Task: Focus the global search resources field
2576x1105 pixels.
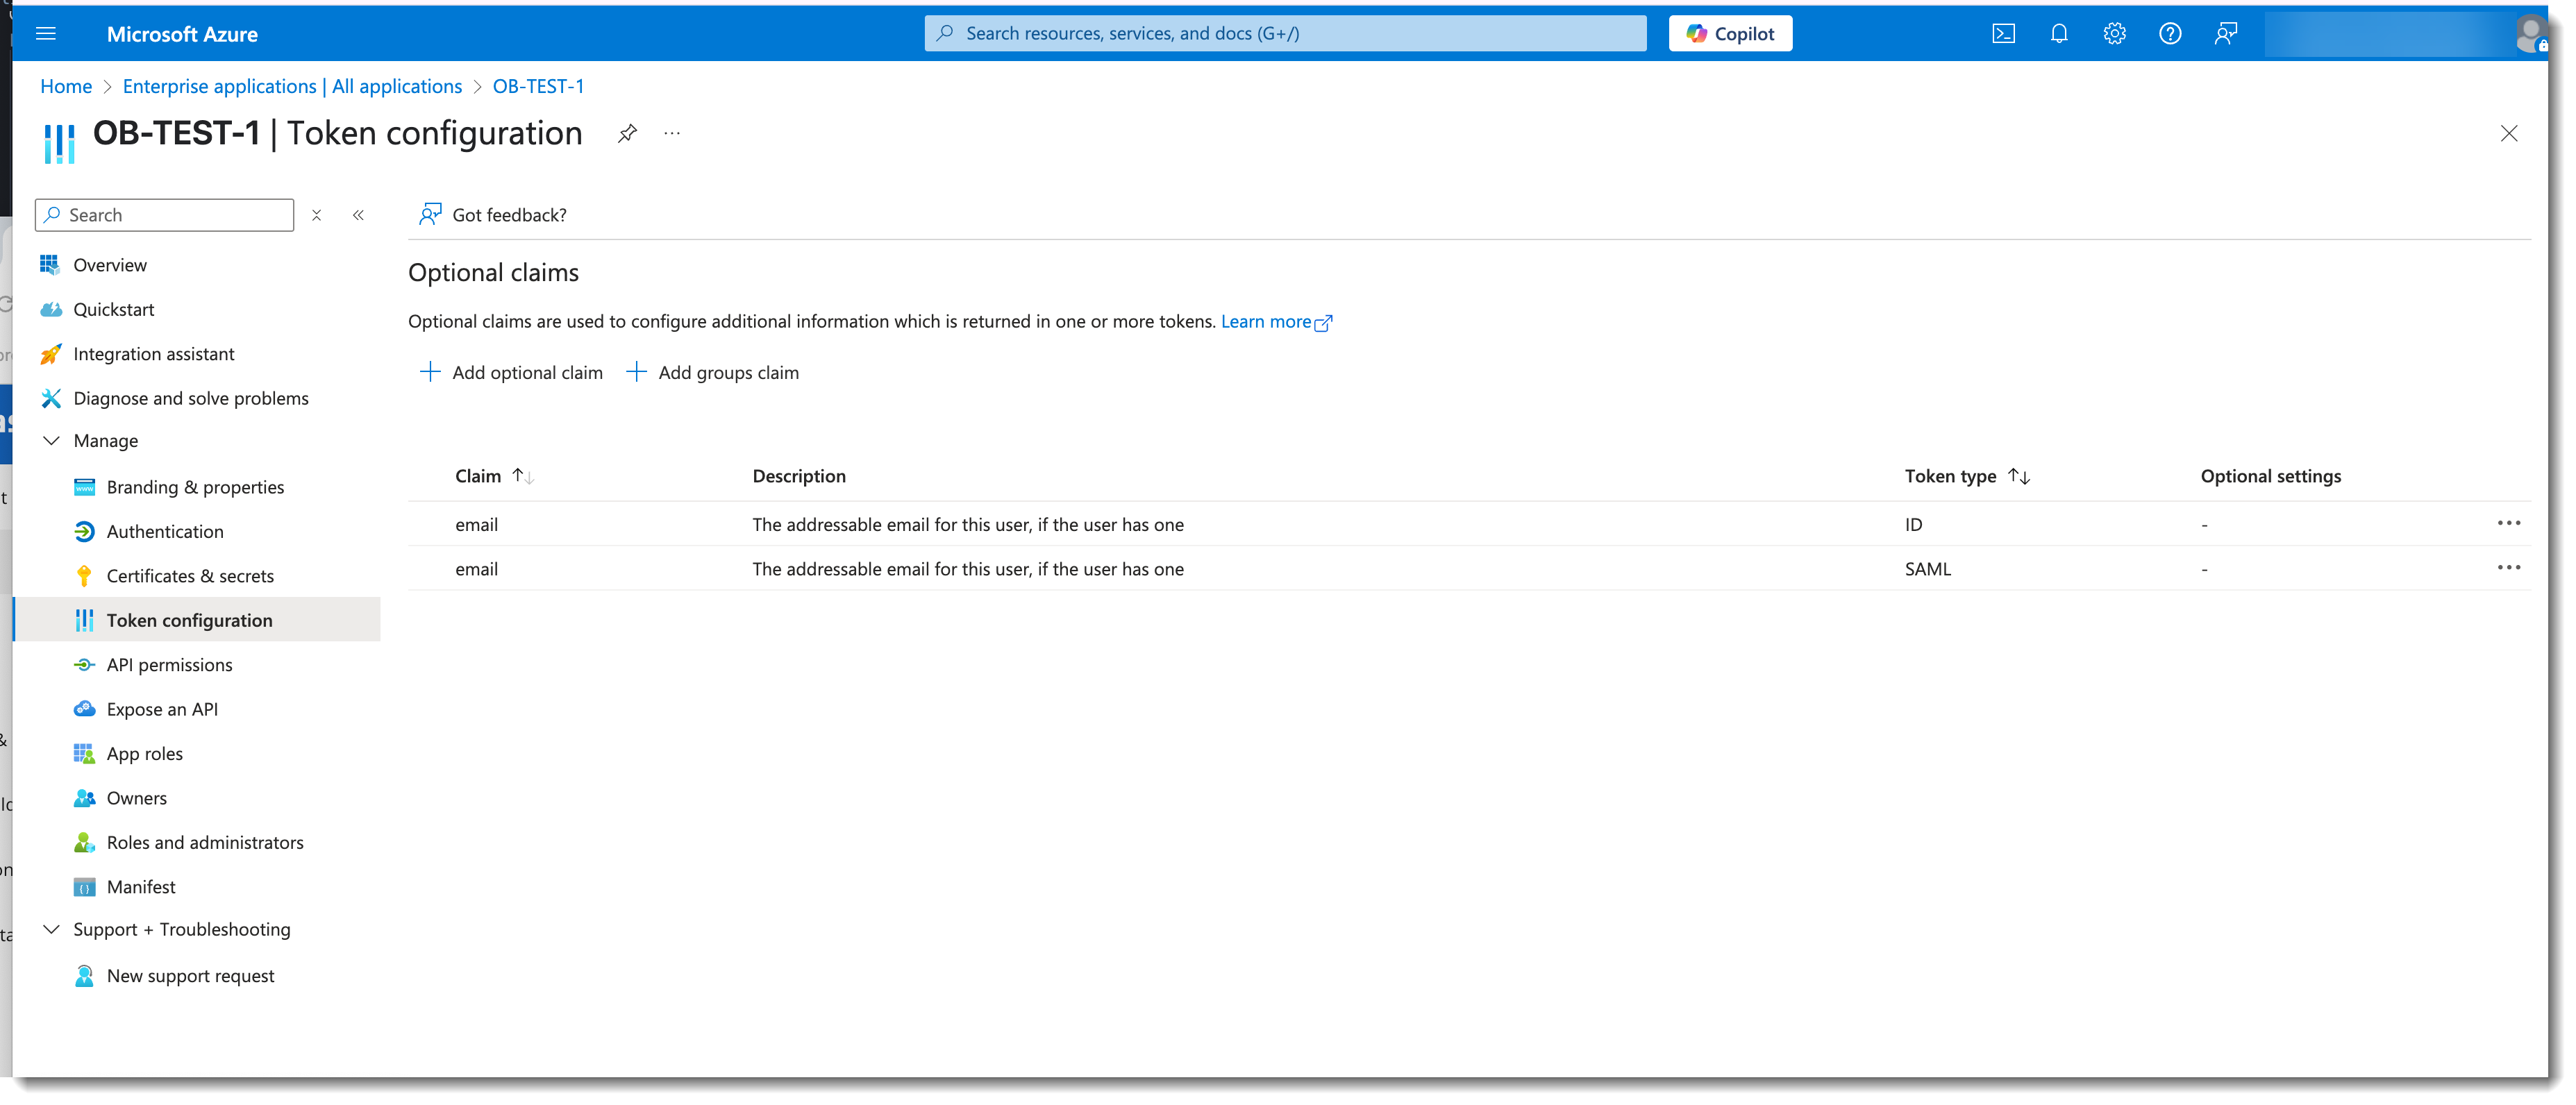Action: [1285, 34]
